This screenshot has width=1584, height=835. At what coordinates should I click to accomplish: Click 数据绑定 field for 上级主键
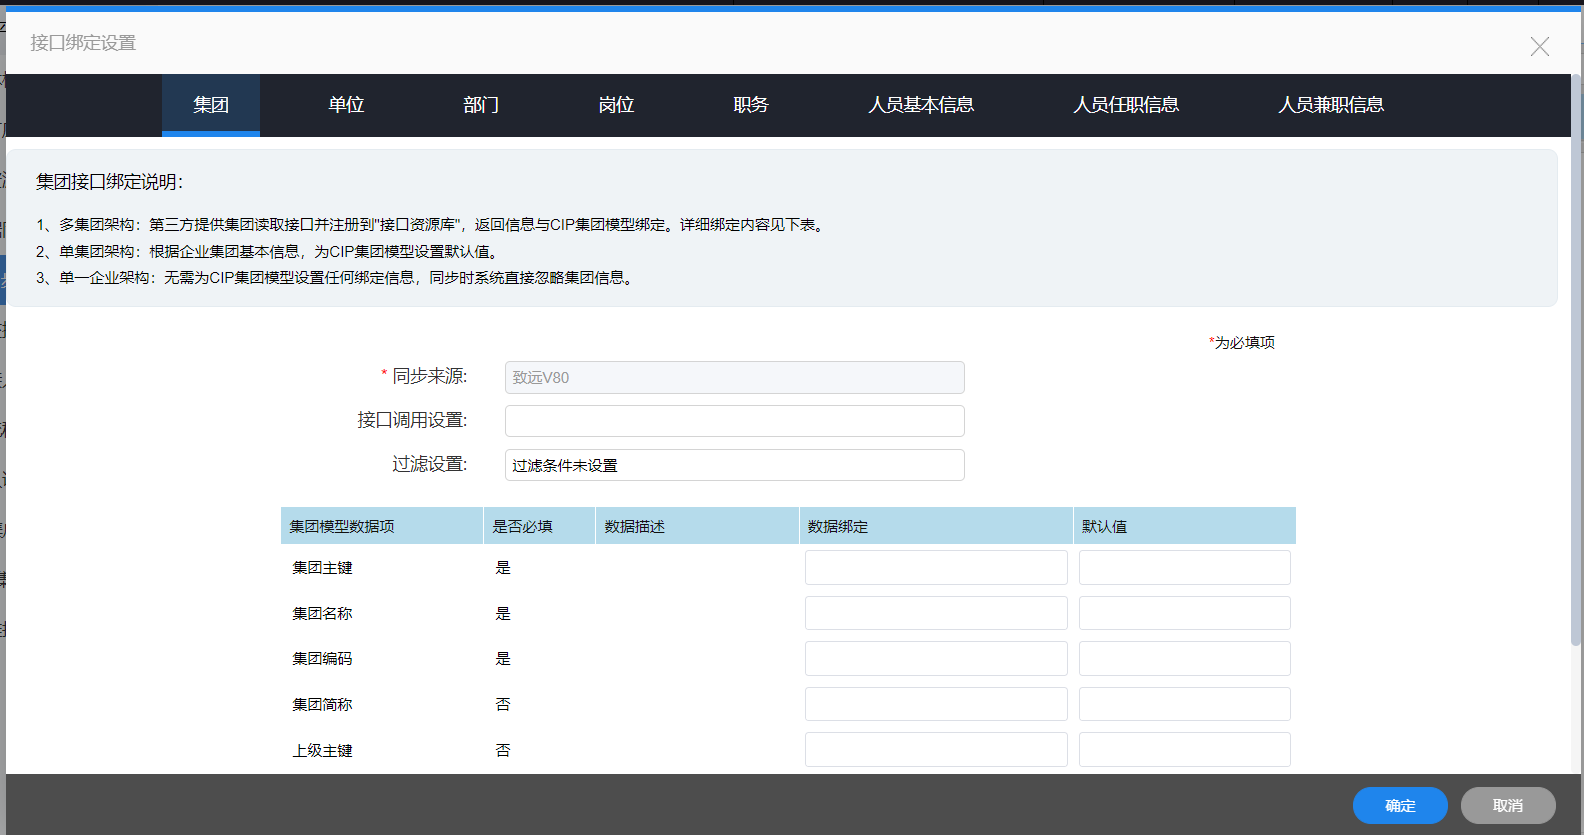(936, 750)
